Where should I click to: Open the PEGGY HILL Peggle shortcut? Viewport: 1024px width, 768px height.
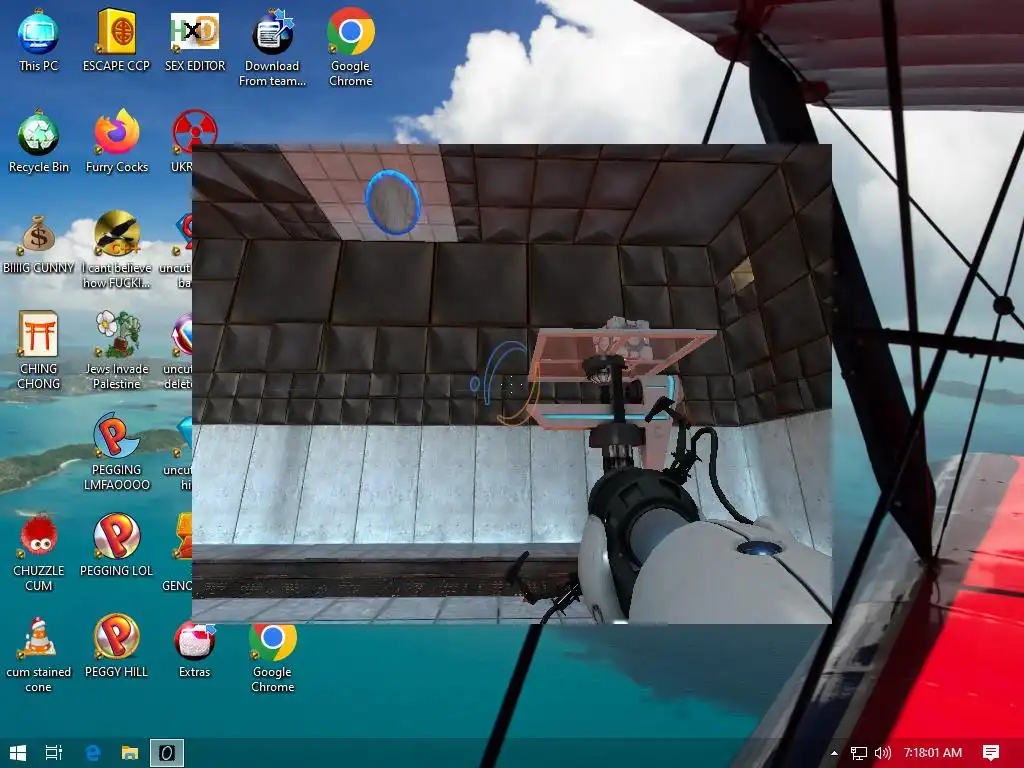tap(116, 647)
